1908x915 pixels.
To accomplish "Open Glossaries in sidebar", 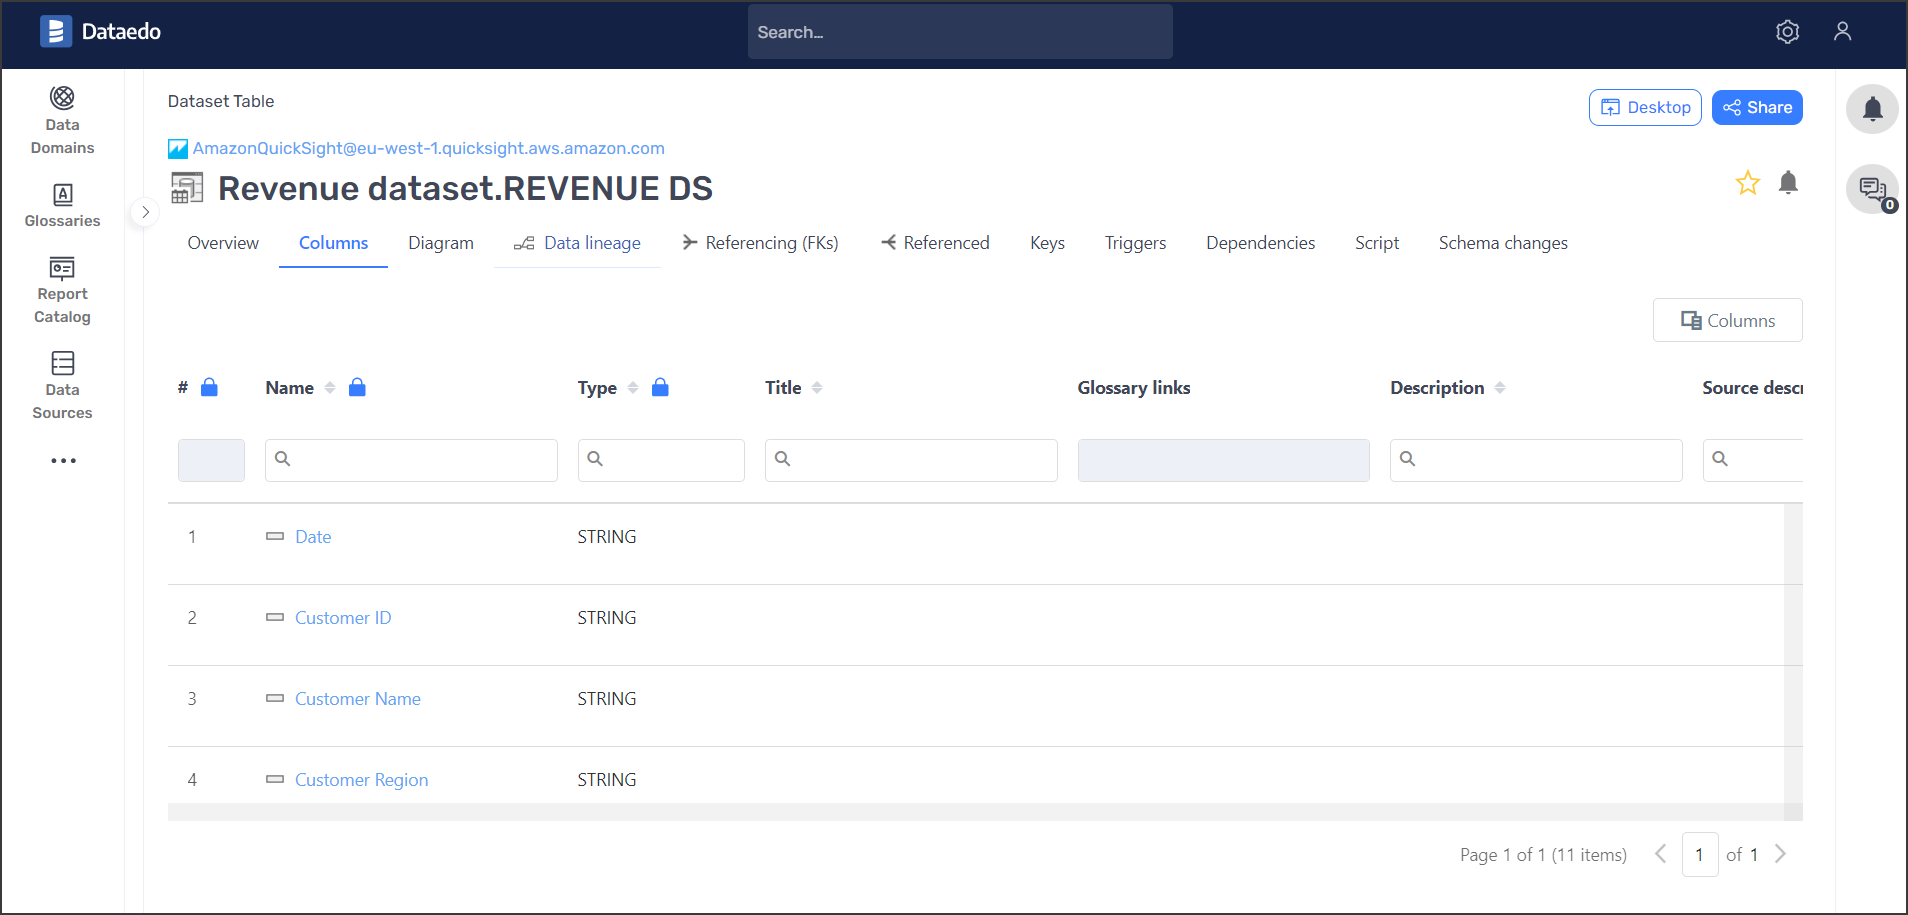I will [x=62, y=206].
